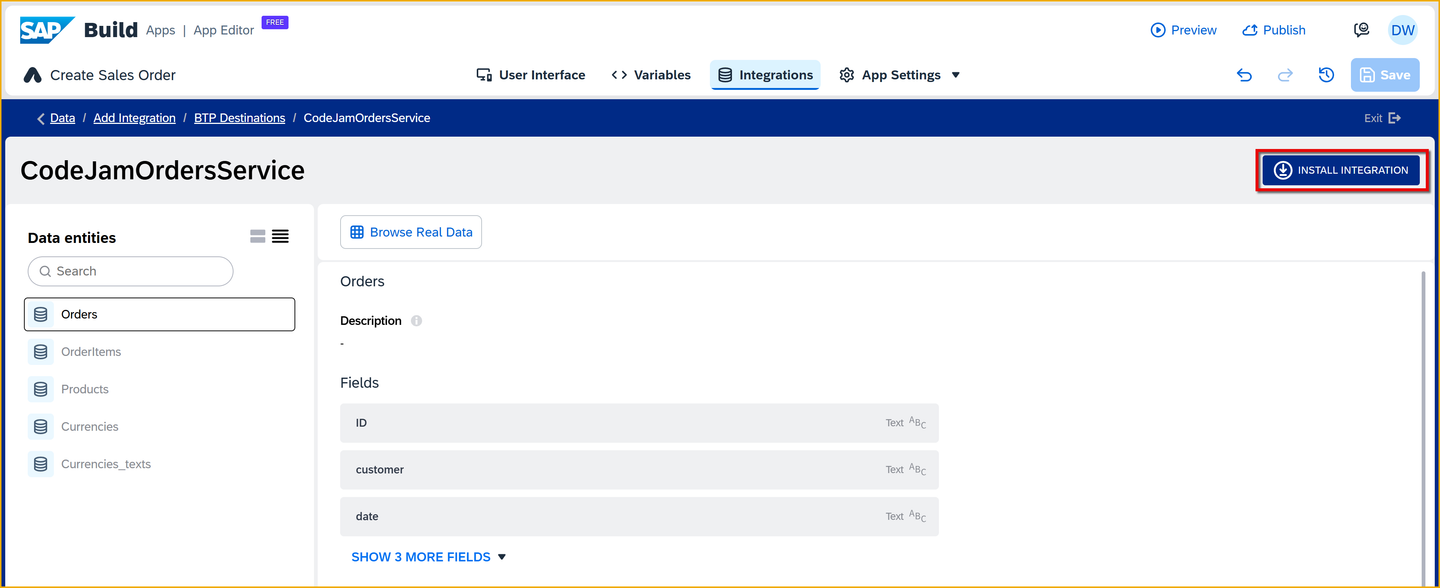Click the Orders database icon
The height and width of the screenshot is (588, 1440).
click(x=40, y=314)
